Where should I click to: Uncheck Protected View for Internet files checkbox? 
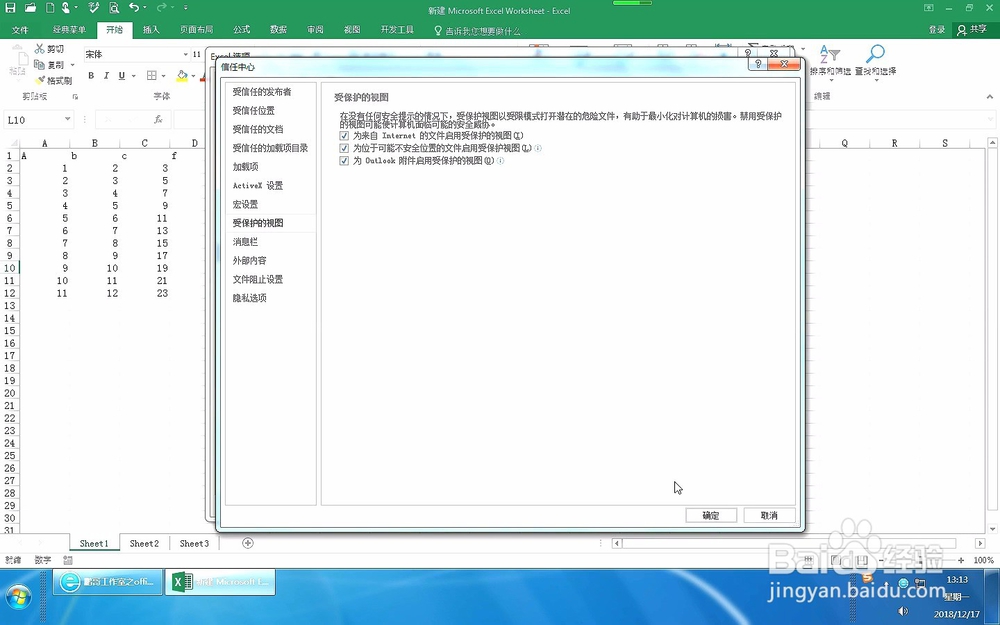click(x=344, y=136)
